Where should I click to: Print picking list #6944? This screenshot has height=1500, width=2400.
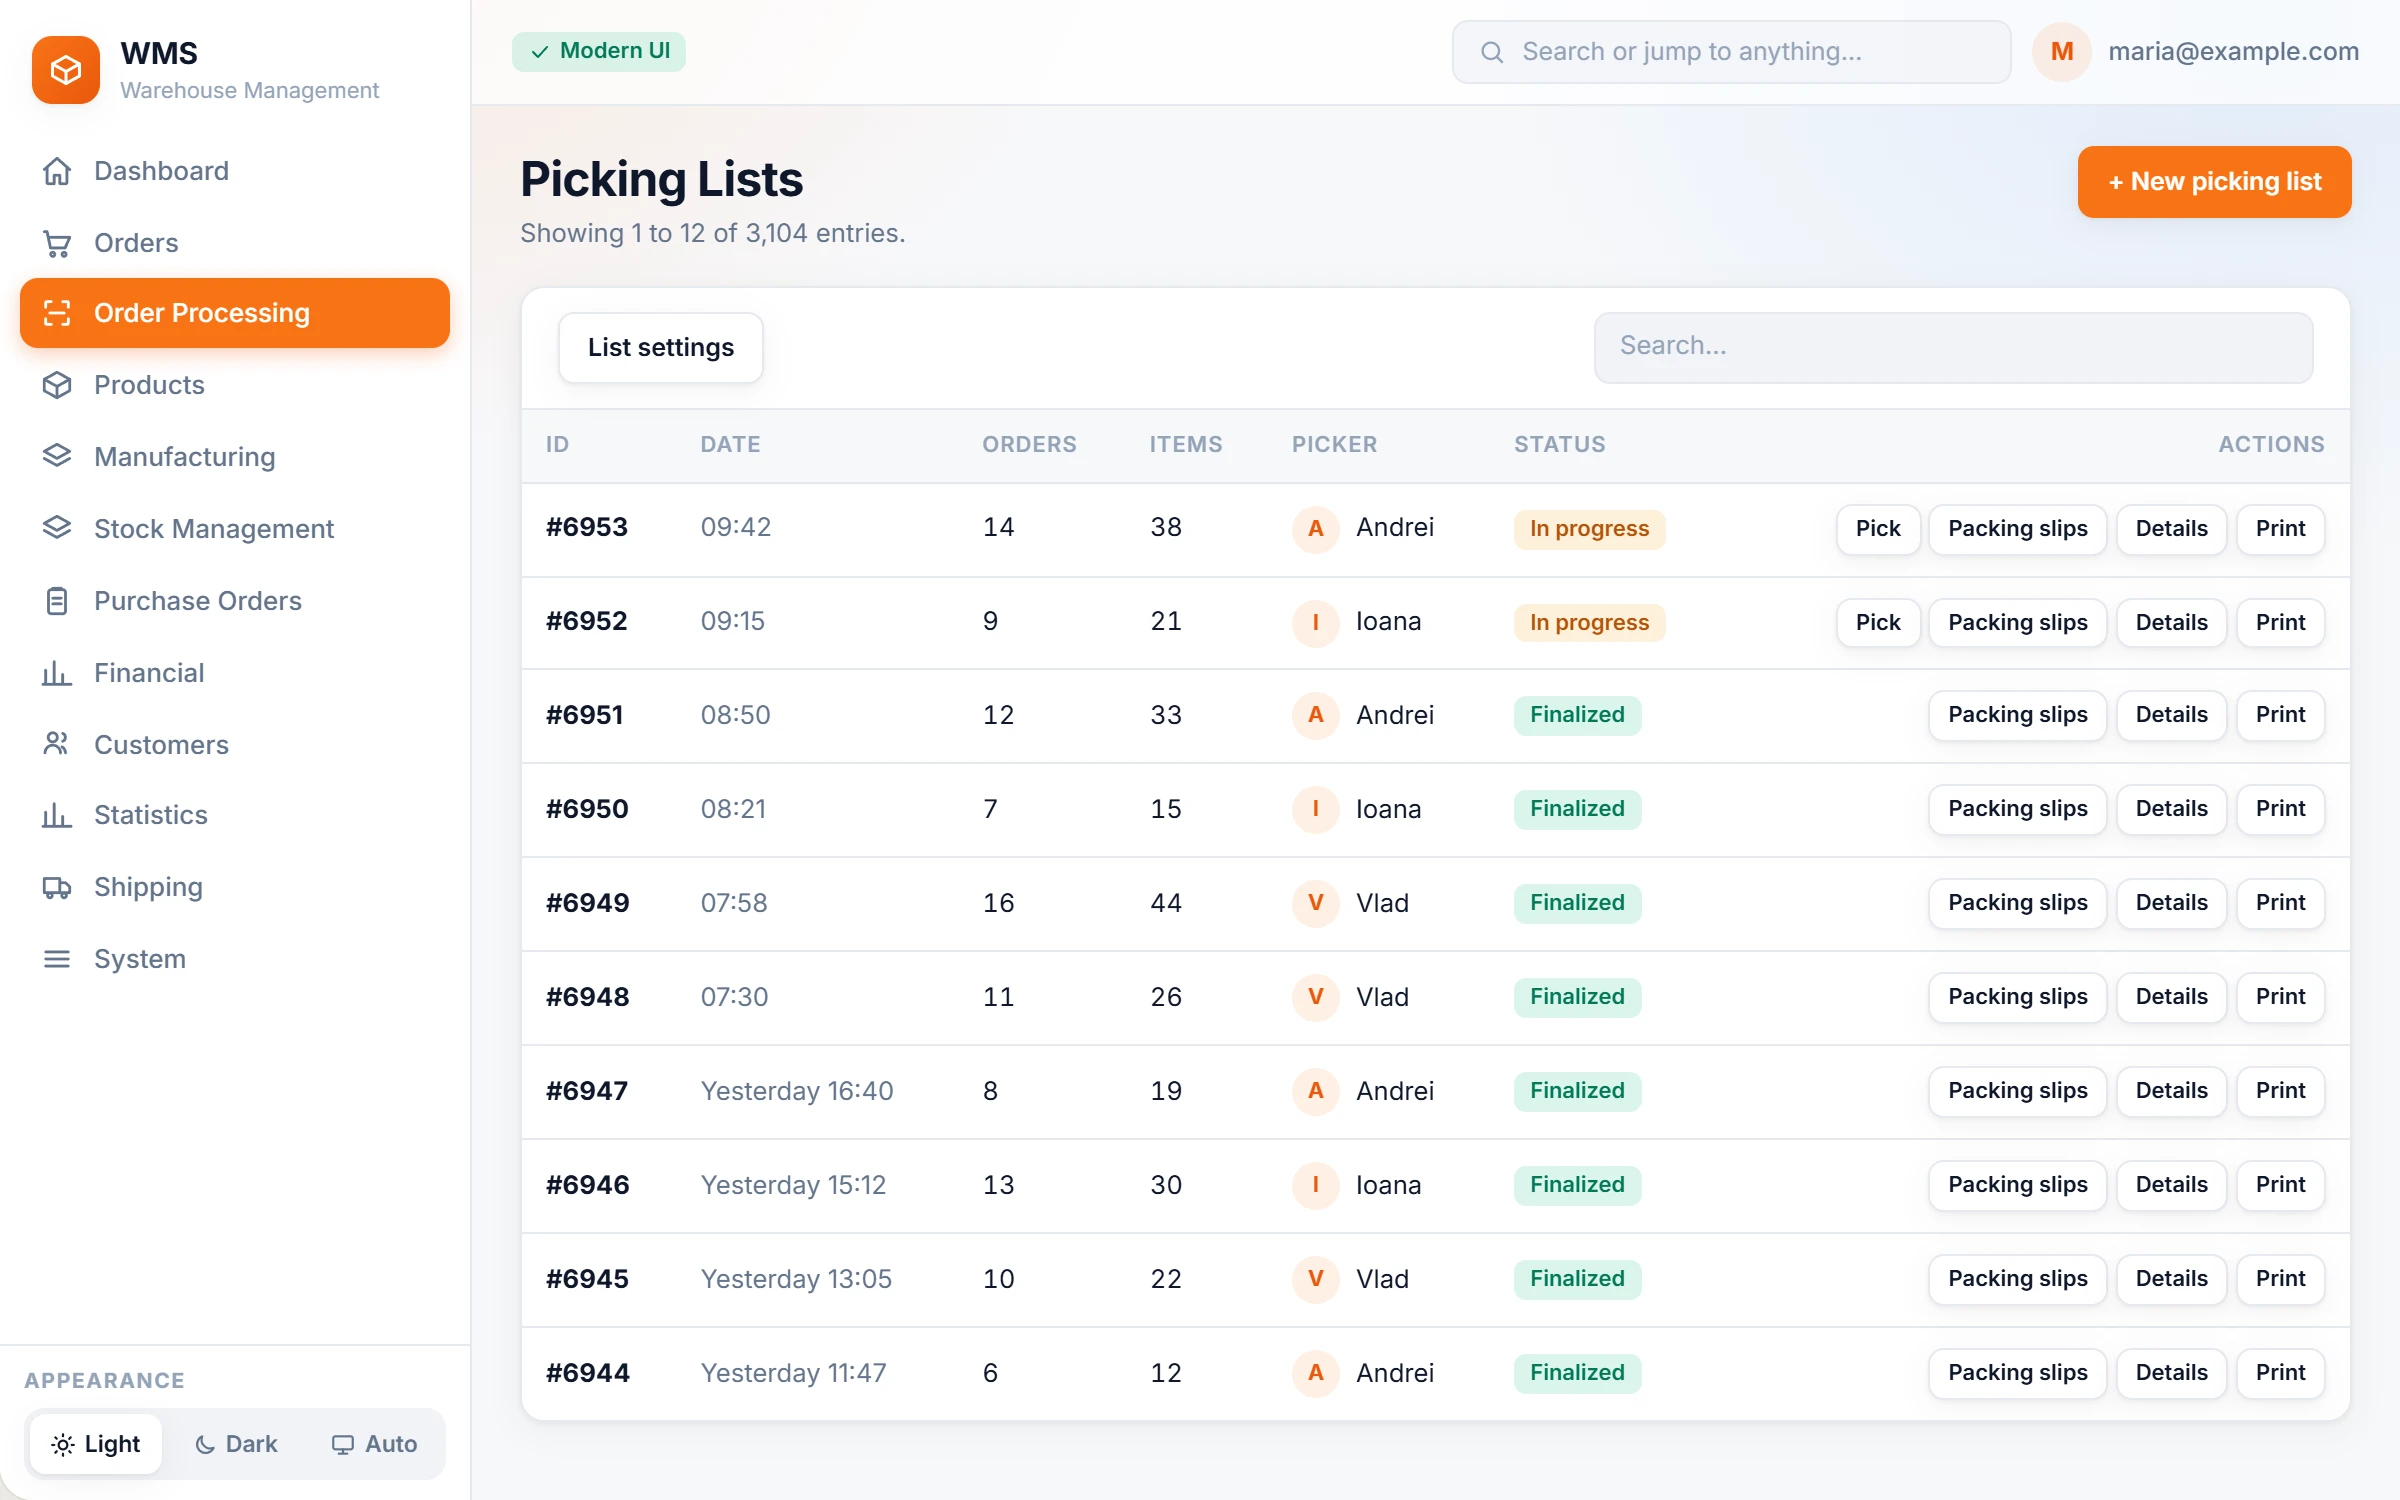[x=2280, y=1373]
